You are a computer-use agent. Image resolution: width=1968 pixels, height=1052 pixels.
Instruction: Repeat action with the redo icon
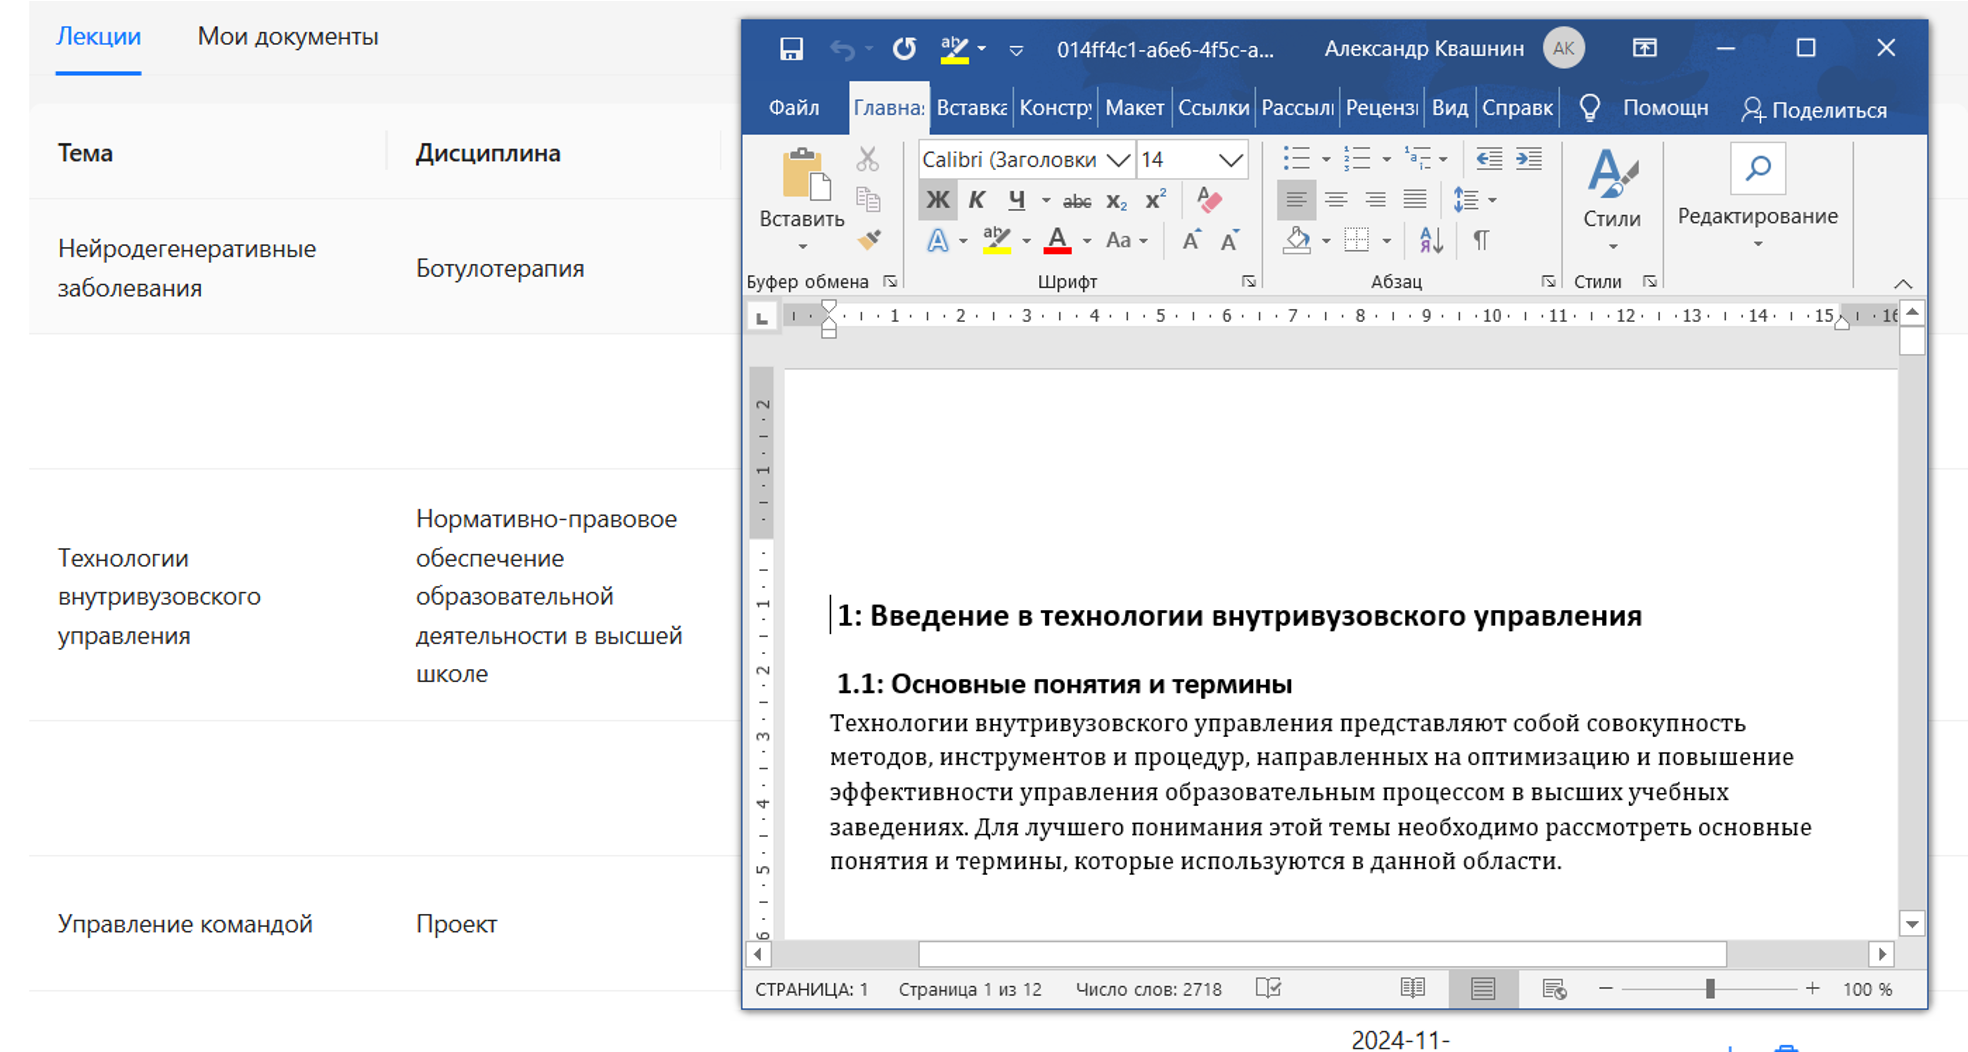[x=904, y=49]
